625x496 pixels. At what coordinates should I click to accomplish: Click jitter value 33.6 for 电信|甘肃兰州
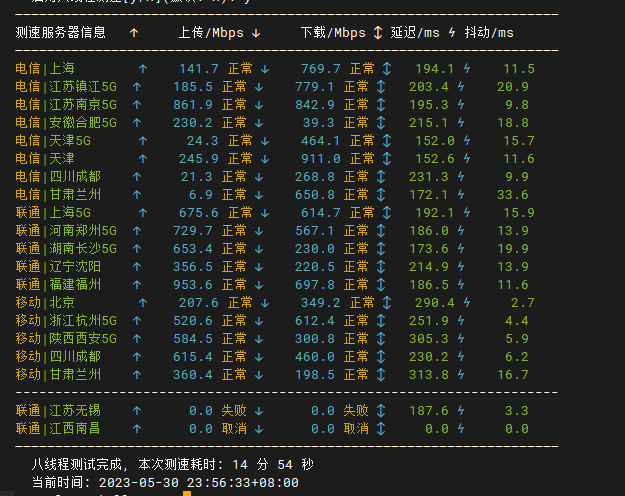pos(513,195)
